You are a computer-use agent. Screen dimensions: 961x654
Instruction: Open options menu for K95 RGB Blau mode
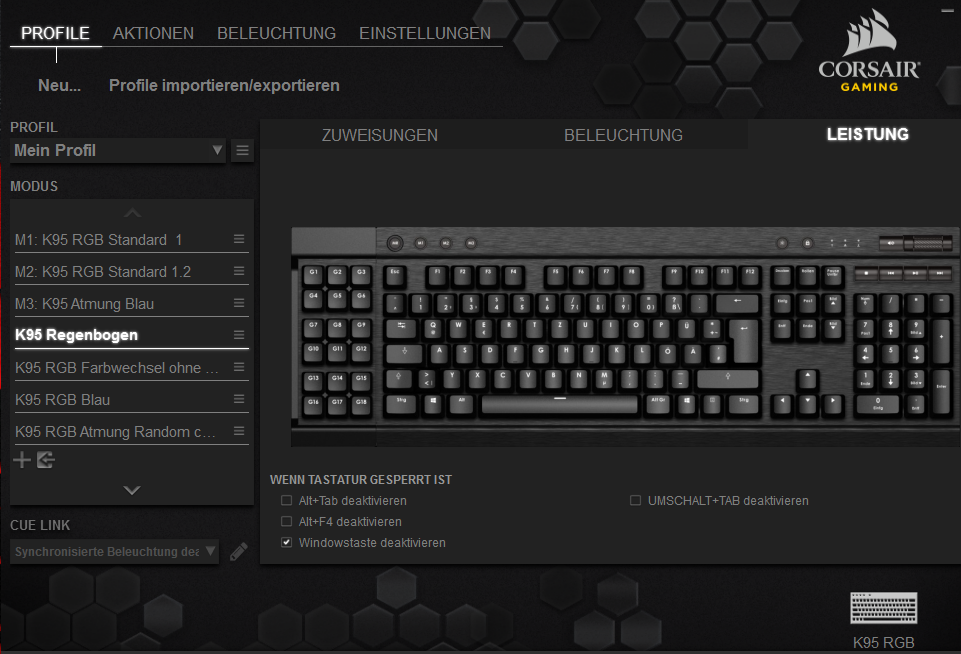coord(239,399)
